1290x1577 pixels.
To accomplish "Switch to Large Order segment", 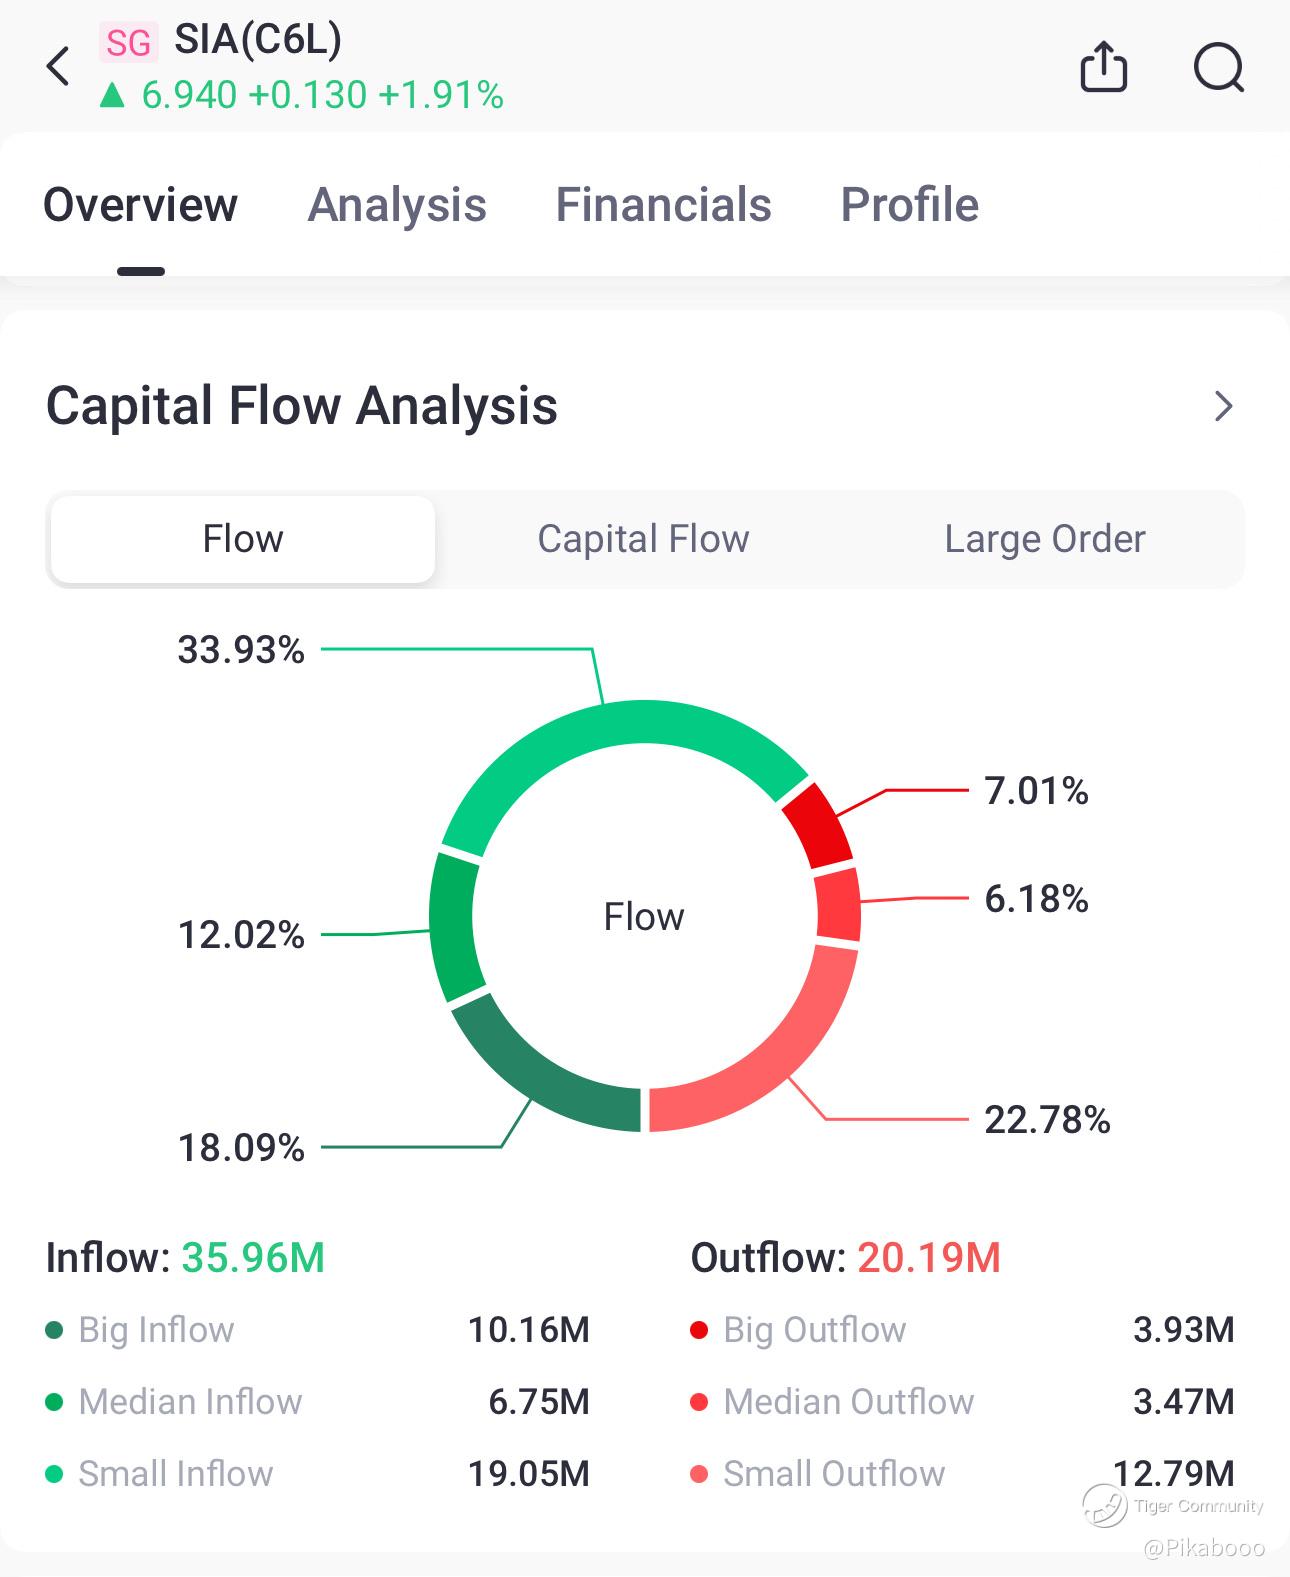I will pyautogui.click(x=1044, y=539).
